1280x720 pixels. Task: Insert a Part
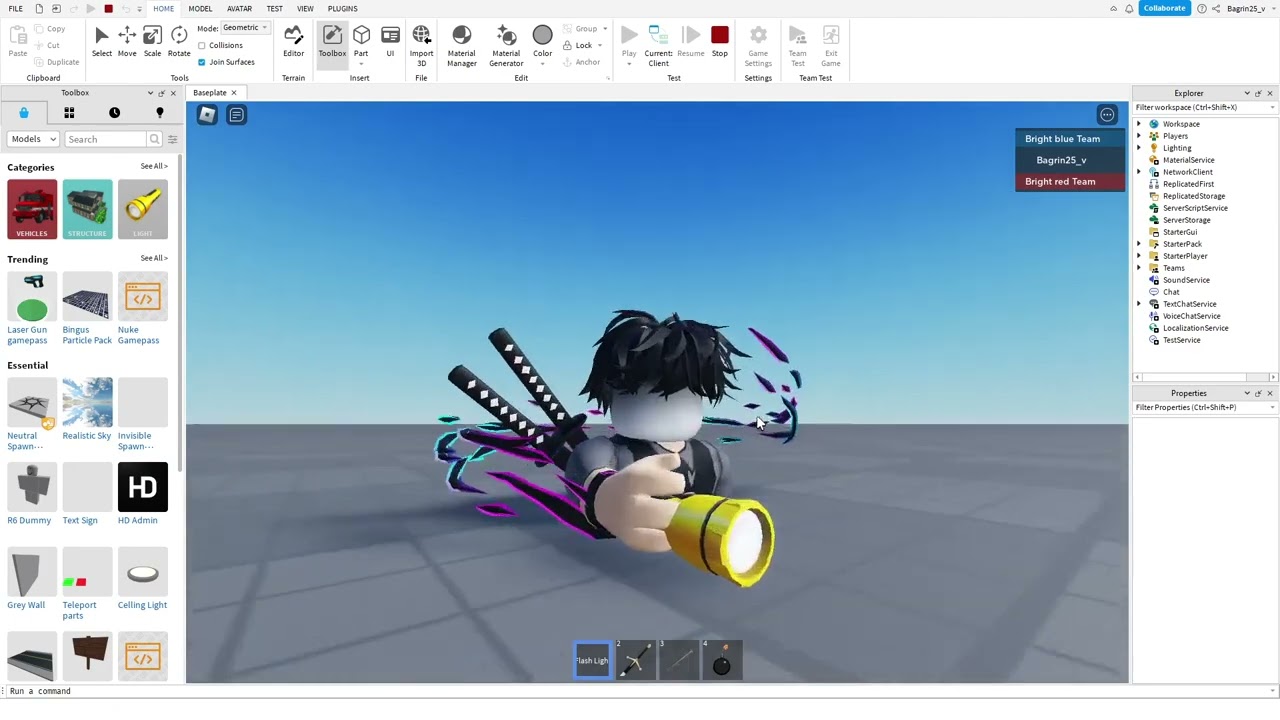point(361,42)
